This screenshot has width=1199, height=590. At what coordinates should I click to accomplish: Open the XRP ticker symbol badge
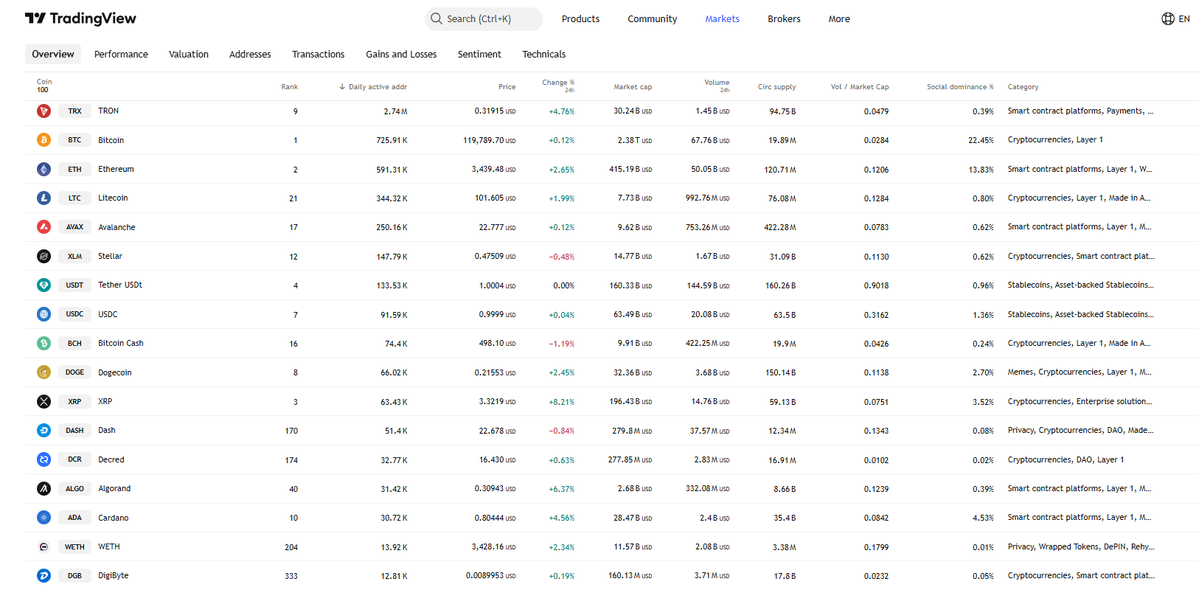click(74, 401)
